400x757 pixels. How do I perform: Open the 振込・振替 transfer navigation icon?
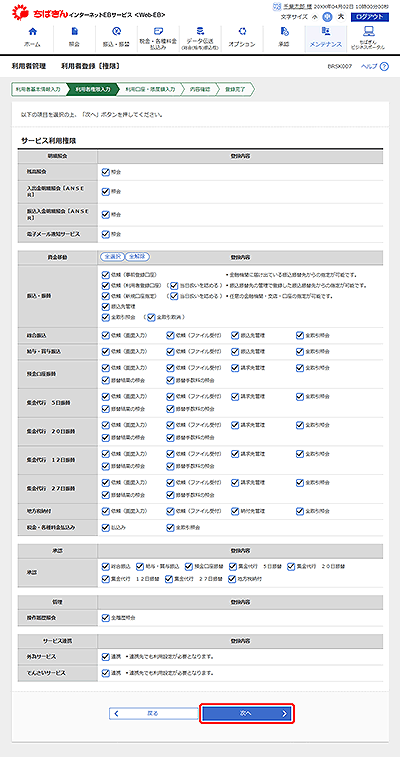click(116, 32)
